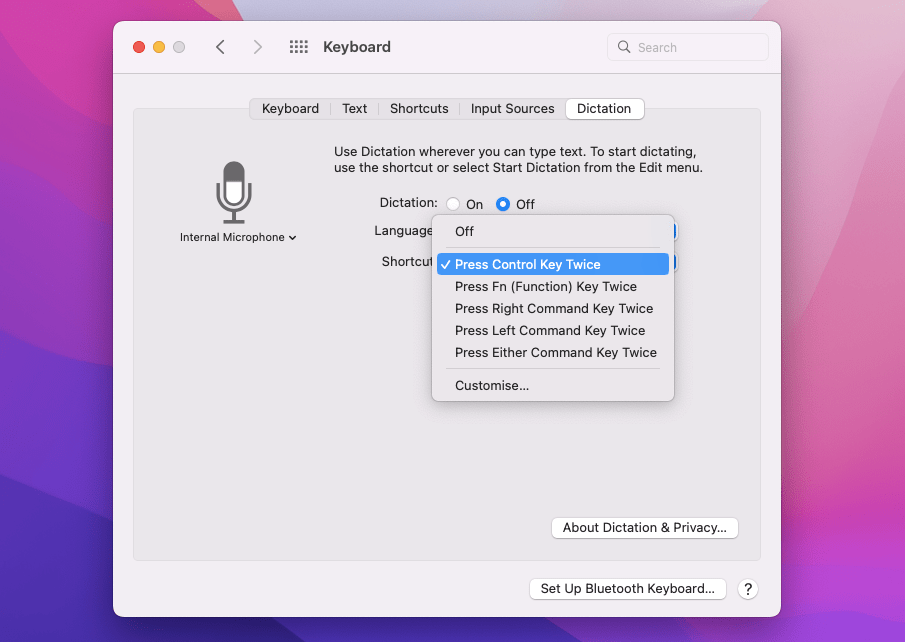Click the magnifying glass search icon
Screen dimensions: 905x642
[x=623, y=47]
